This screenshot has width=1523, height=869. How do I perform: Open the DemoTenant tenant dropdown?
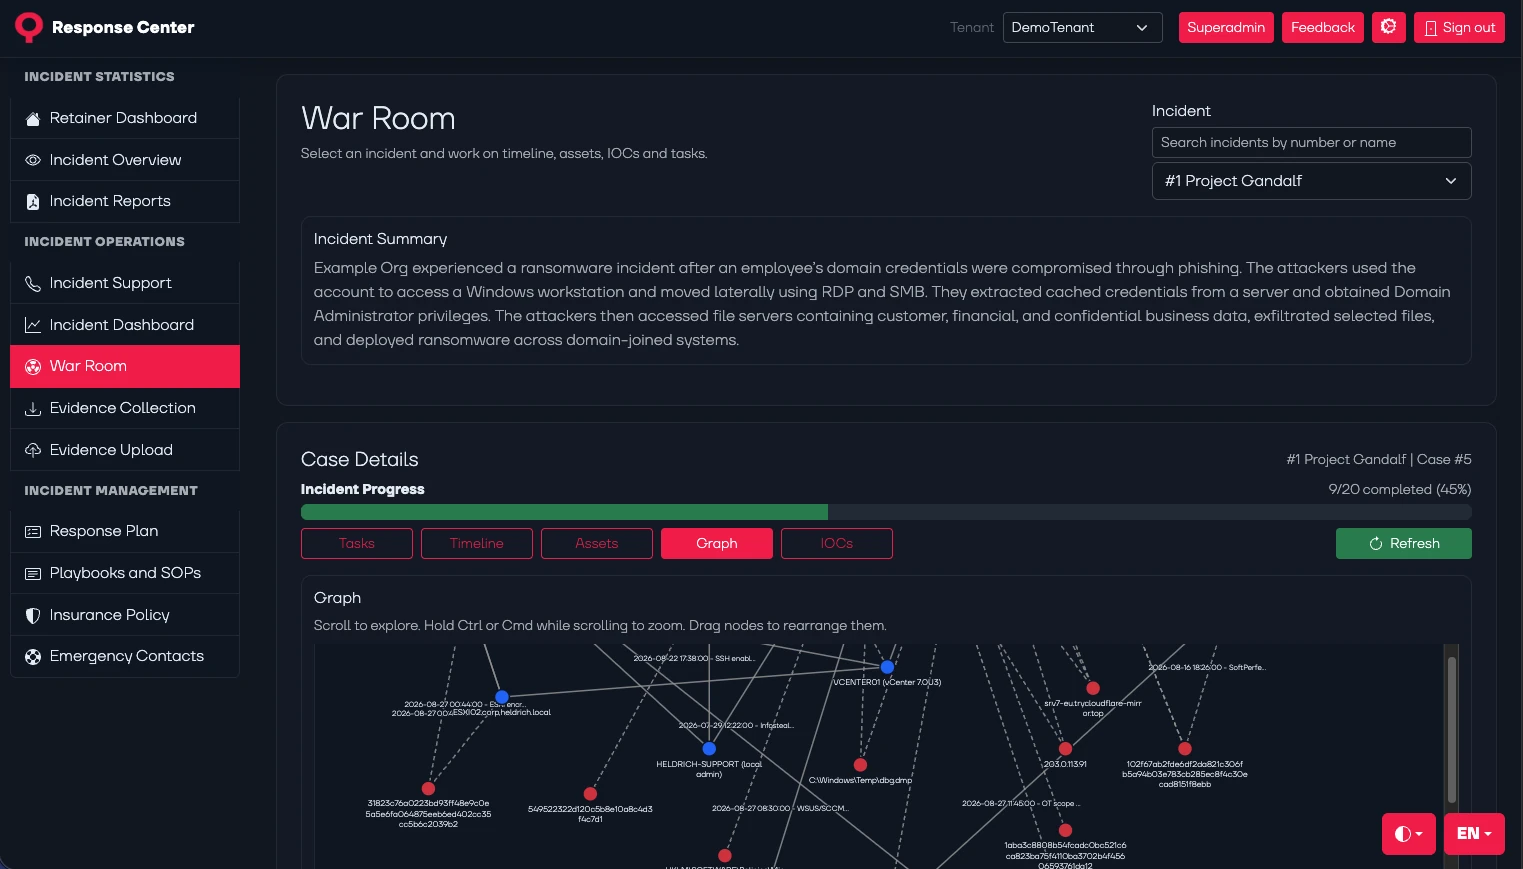tap(1082, 27)
